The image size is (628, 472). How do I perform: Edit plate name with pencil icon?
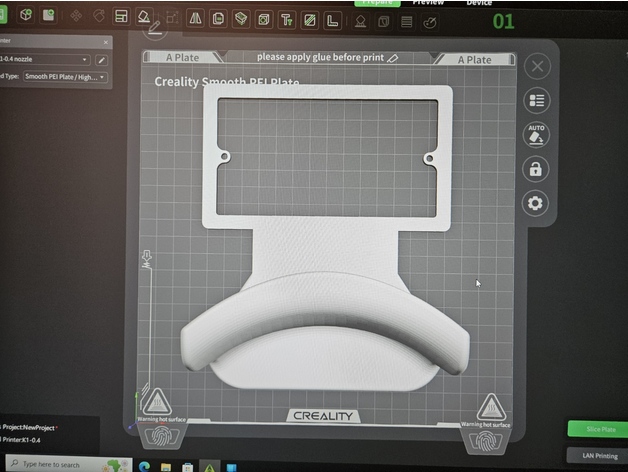[393, 58]
